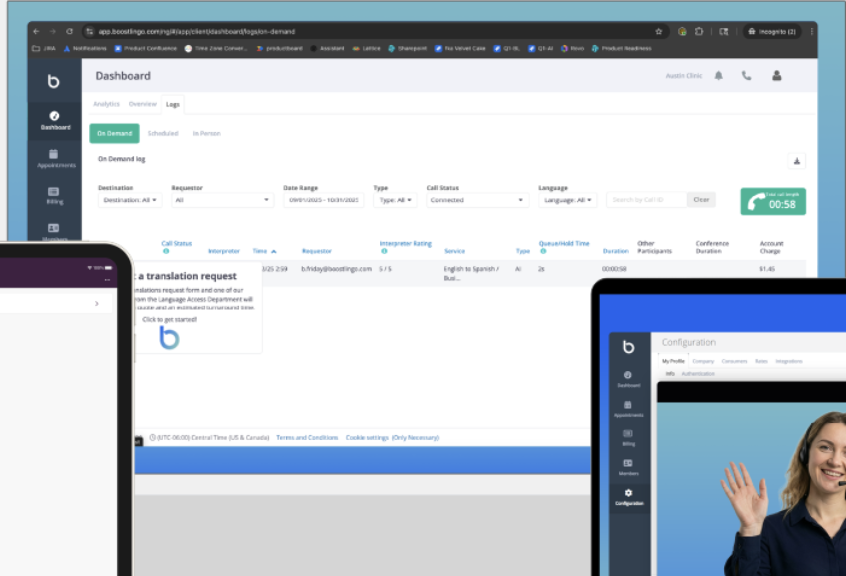This screenshot has height=576, width=846.
Task: Open the Date Range field
Action: click(x=324, y=200)
